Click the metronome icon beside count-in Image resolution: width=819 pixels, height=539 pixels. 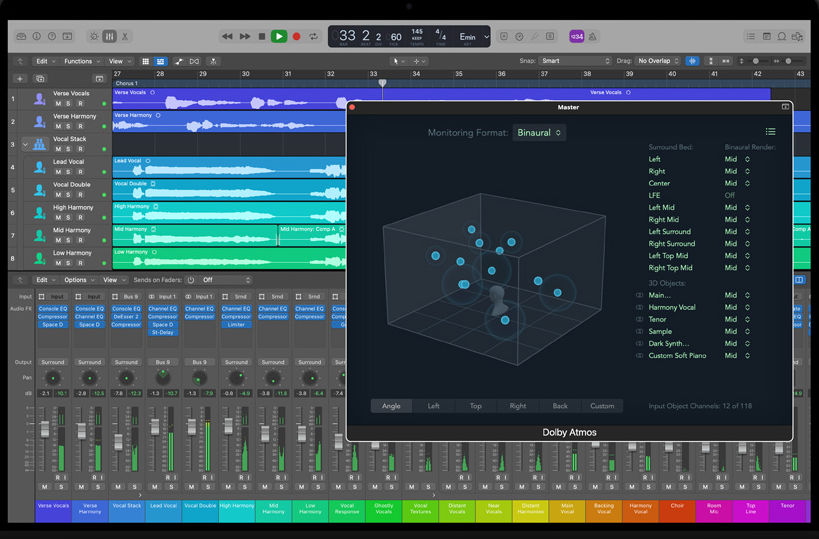tap(592, 37)
